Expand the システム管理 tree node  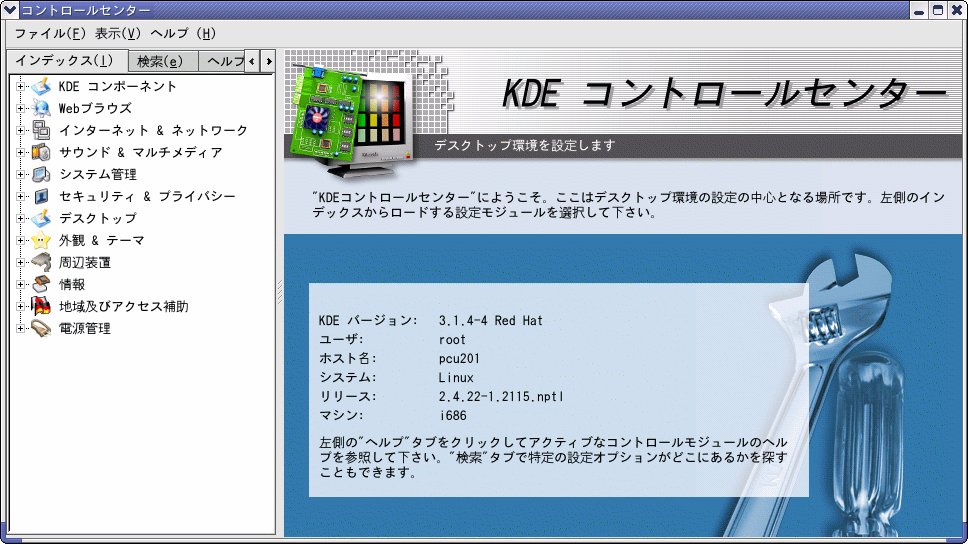click(20, 175)
